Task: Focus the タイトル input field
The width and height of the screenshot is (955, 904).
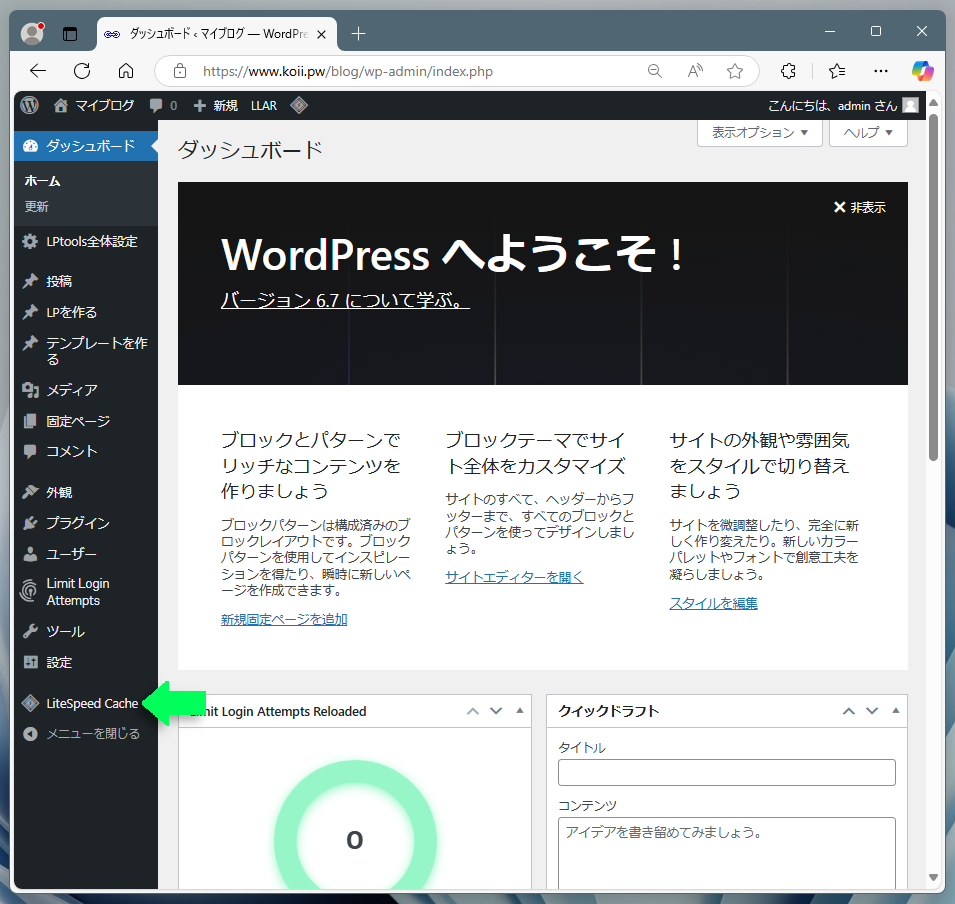Action: [727, 772]
